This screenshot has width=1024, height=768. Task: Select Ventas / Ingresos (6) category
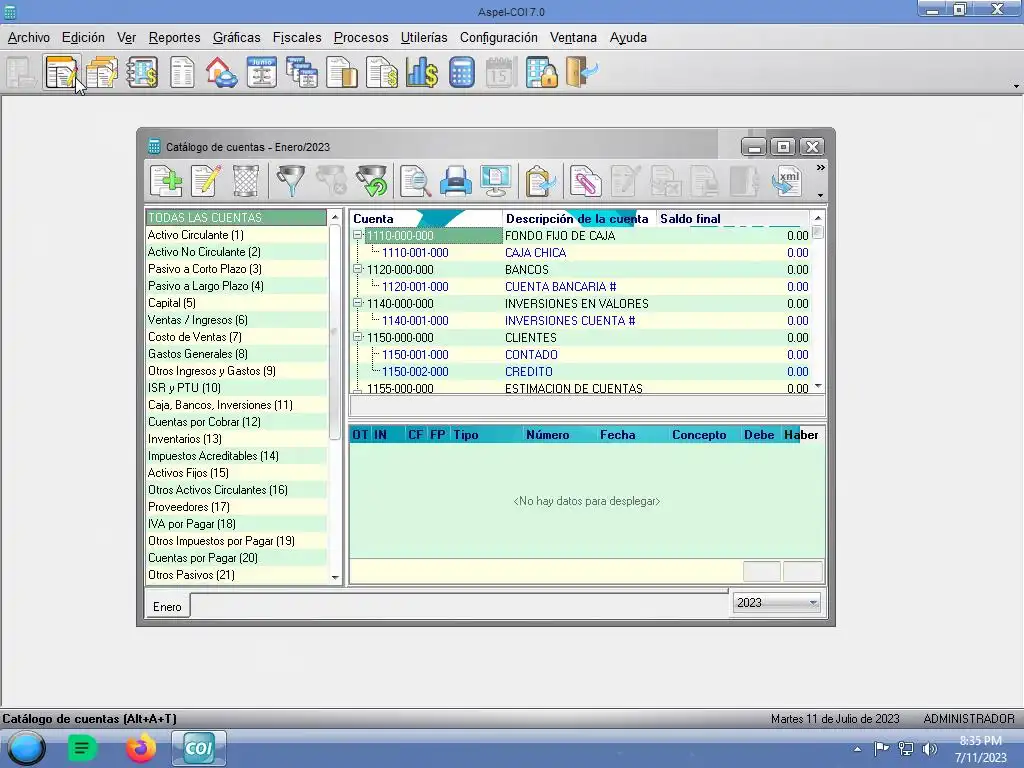[x=236, y=319]
